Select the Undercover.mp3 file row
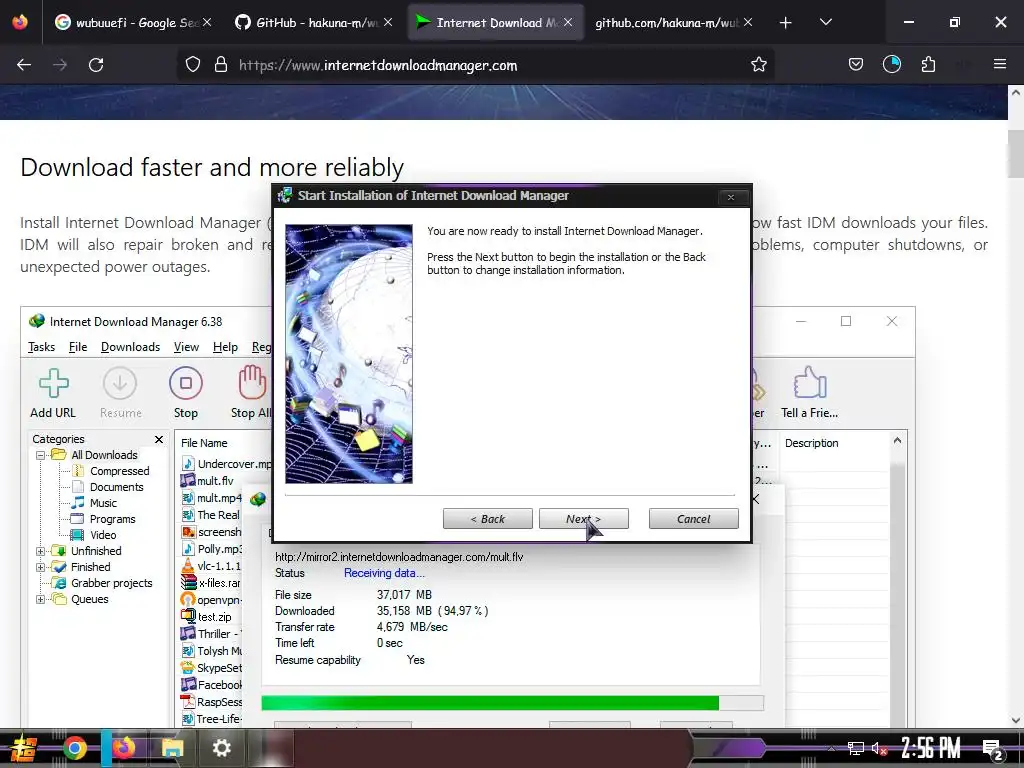 tap(226, 464)
